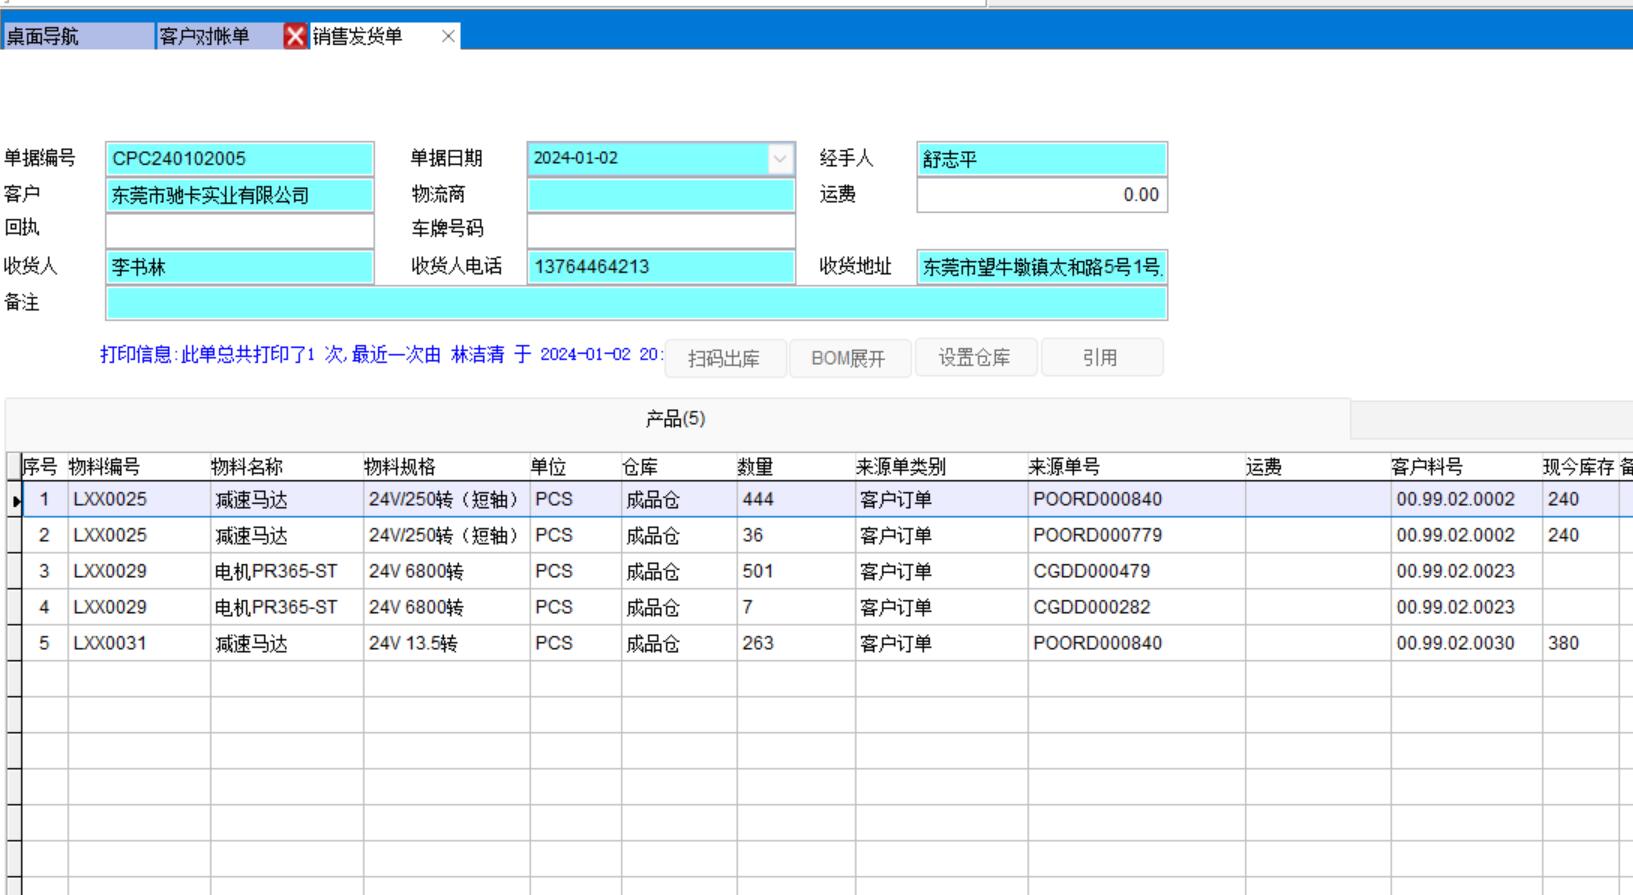Click the 扫码出库 button
This screenshot has width=1633, height=895.
pos(724,358)
